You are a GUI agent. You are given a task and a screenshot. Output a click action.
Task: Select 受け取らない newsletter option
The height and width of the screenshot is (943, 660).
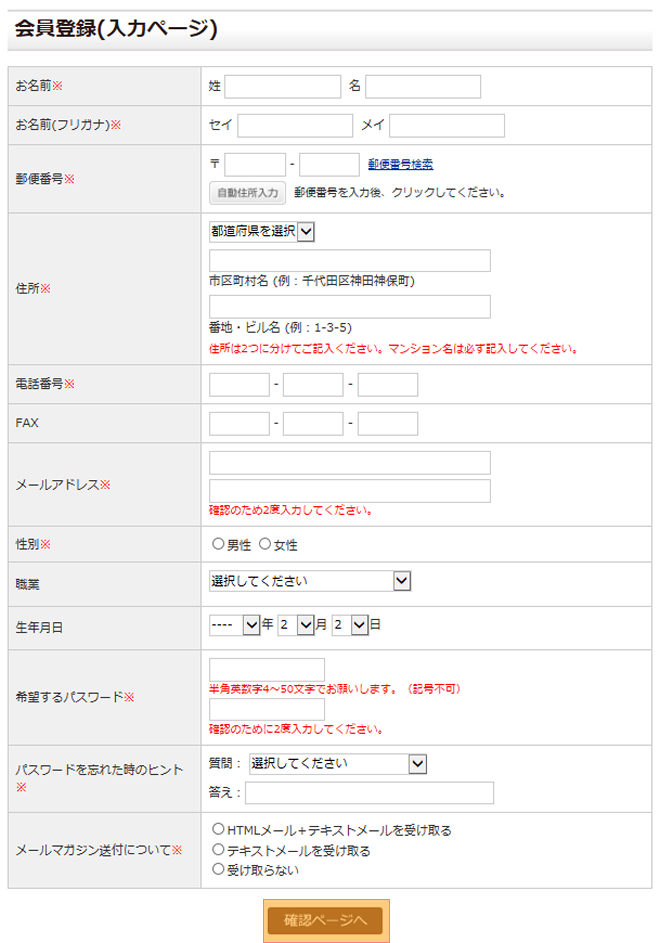point(218,869)
